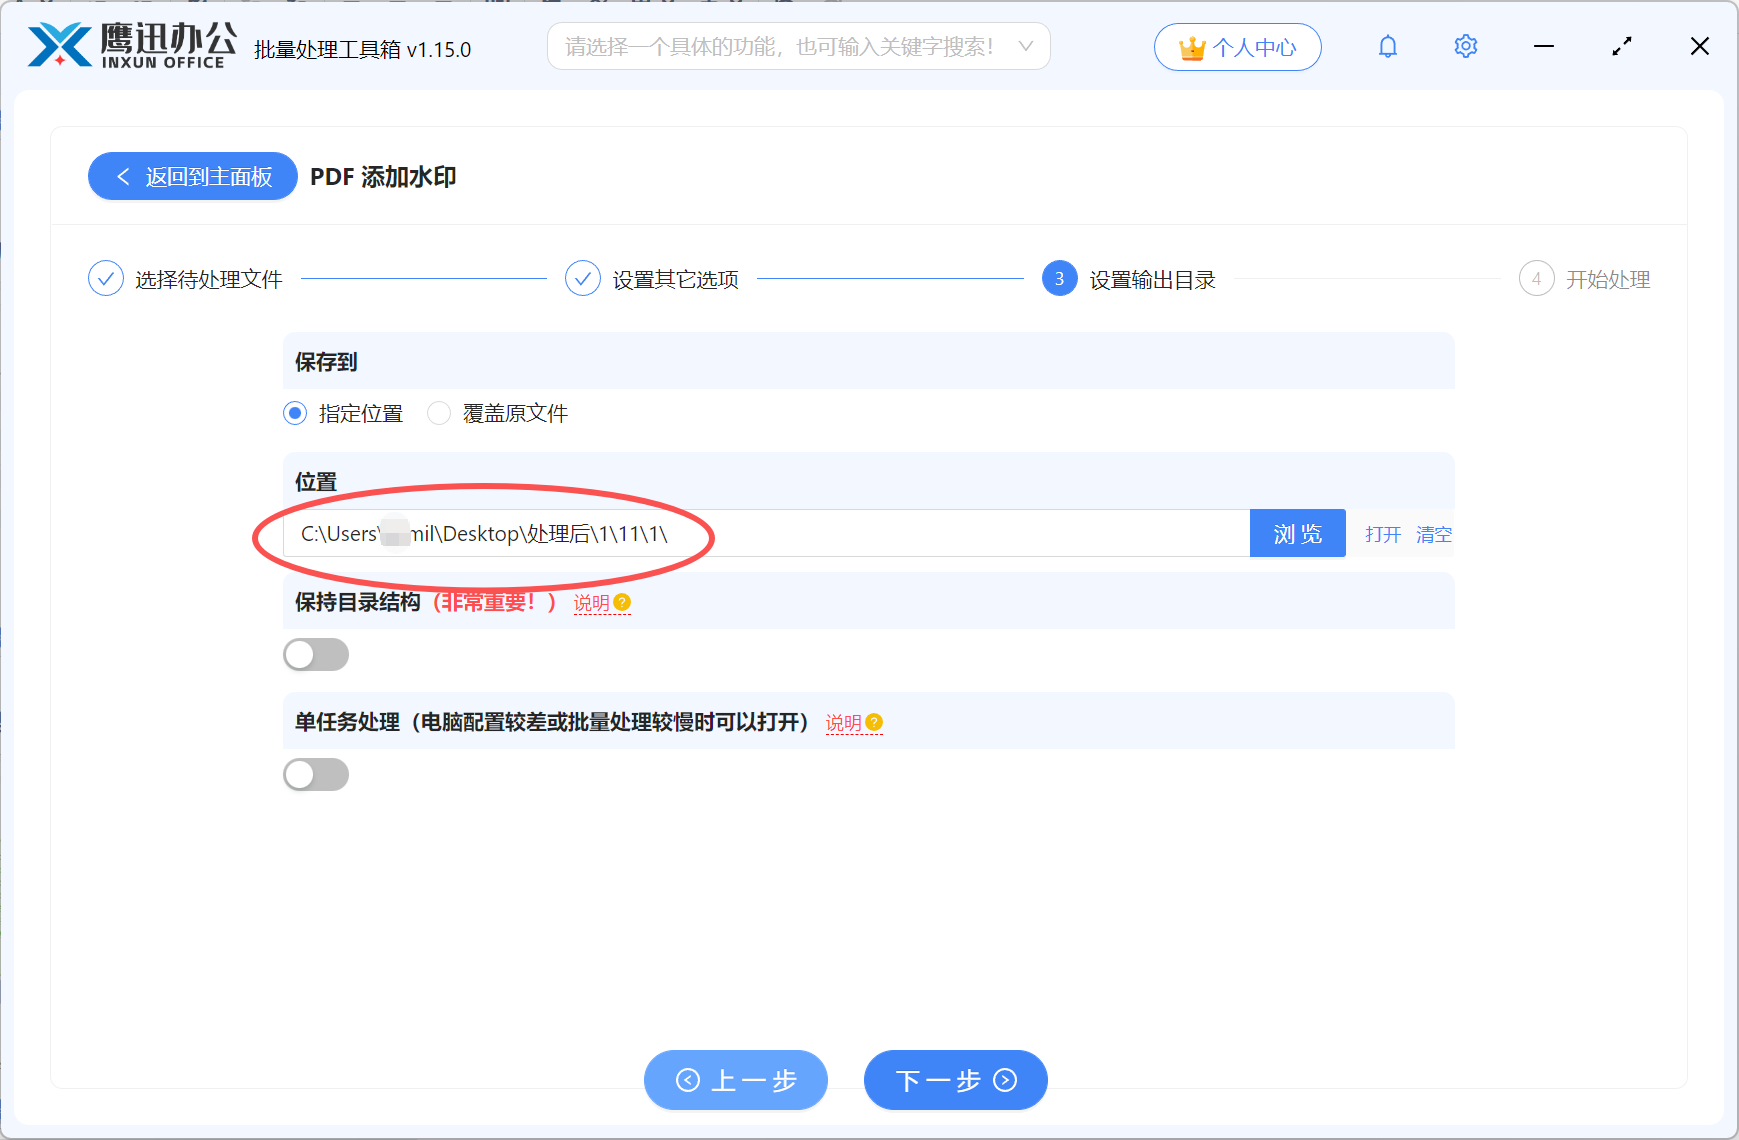Minimize the application window
The height and width of the screenshot is (1140, 1739).
[1544, 46]
